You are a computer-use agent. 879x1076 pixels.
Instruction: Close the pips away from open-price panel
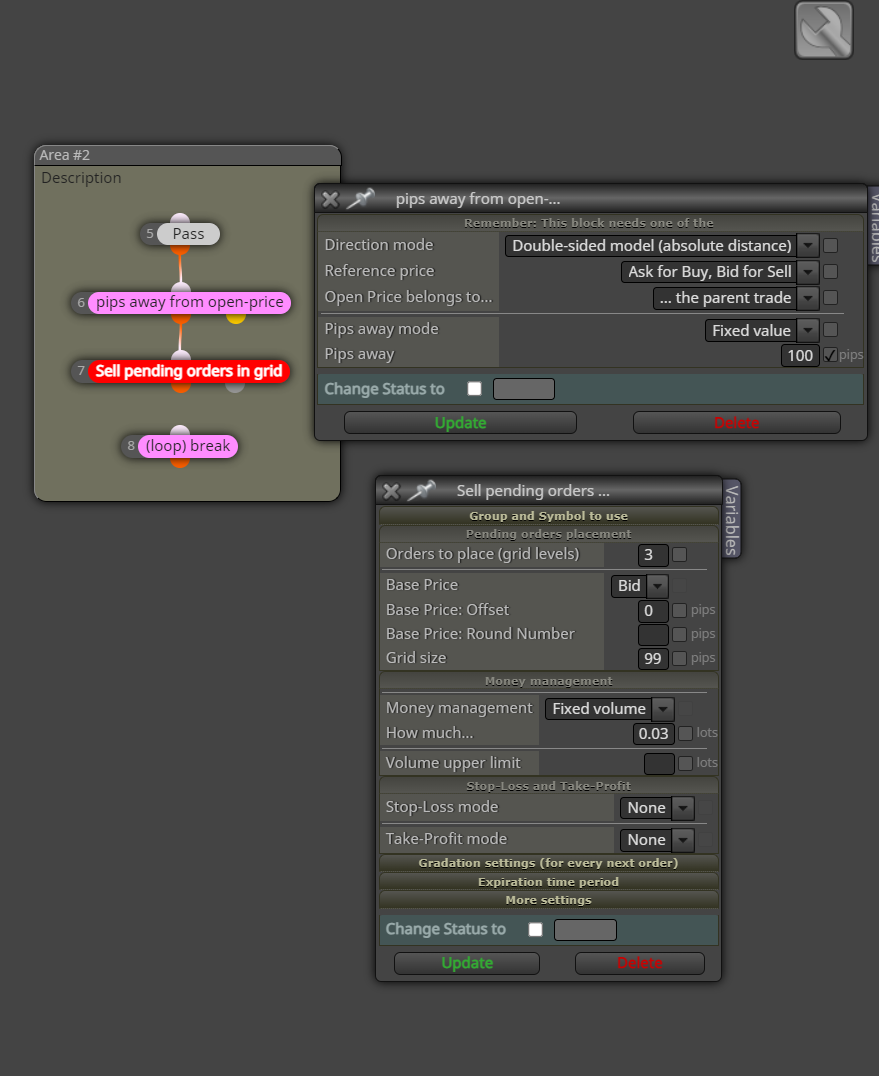click(330, 199)
